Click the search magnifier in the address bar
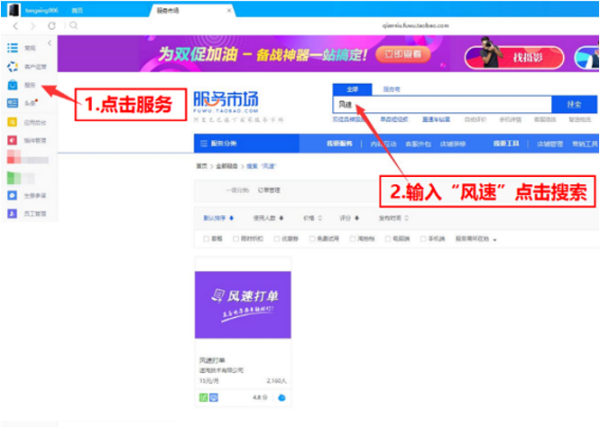Viewport: 600px width, 429px height. 73,24
